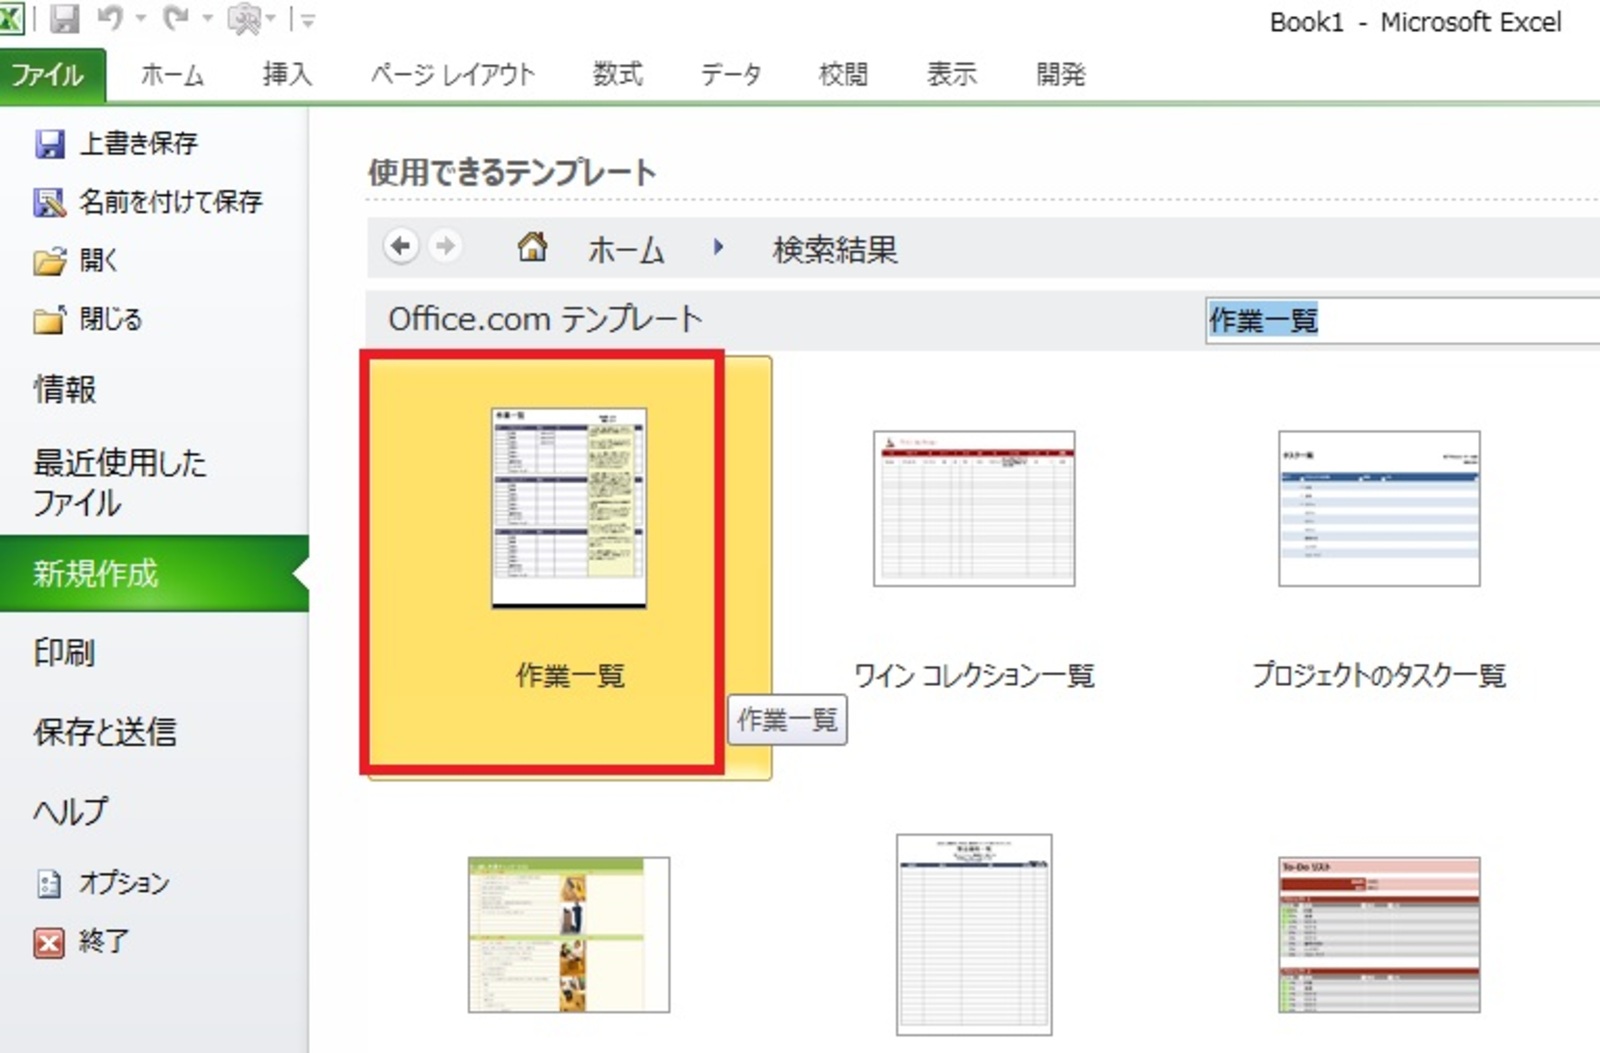This screenshot has height=1053, width=1600.
Task: Click the home icon in template breadcrumb
Action: point(532,247)
